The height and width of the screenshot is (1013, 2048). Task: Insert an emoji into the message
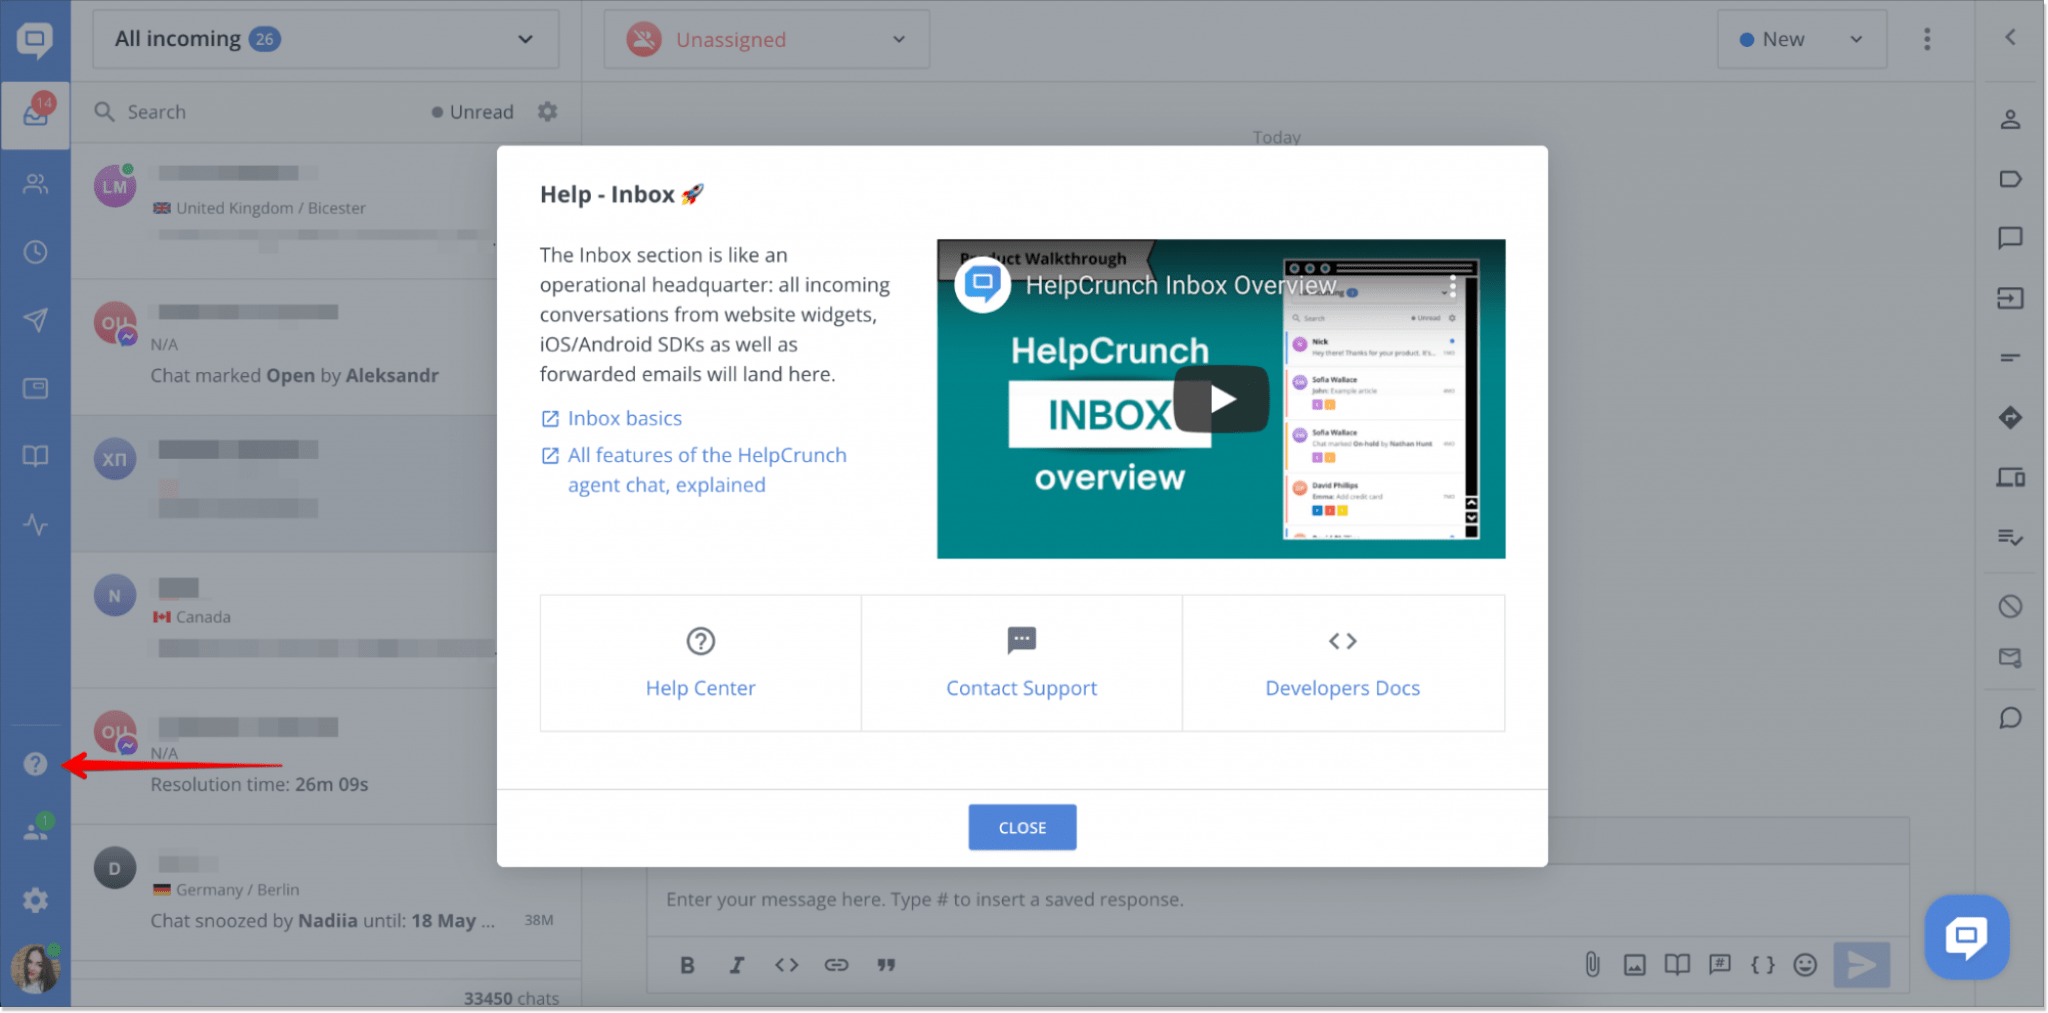point(1805,964)
